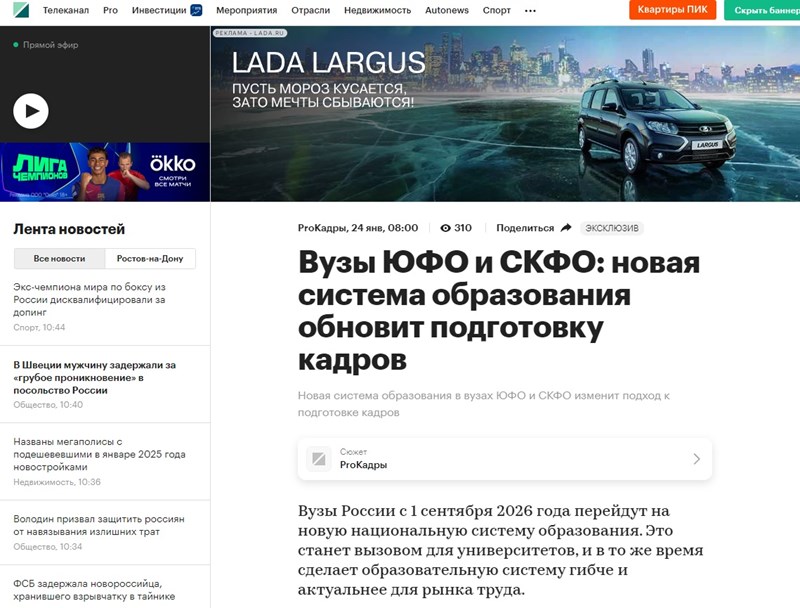
Task: Open the Autonews section
Action: (x=447, y=10)
